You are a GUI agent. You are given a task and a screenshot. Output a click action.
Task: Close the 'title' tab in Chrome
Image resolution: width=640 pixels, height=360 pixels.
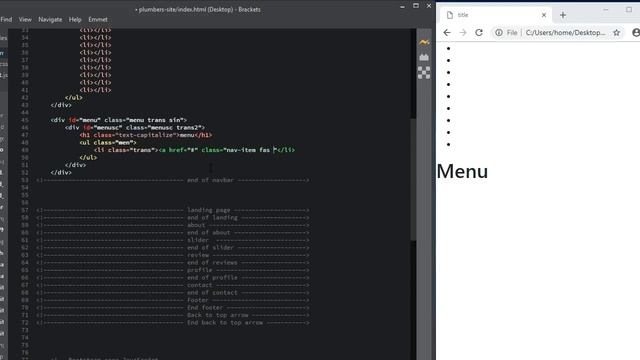click(544, 15)
